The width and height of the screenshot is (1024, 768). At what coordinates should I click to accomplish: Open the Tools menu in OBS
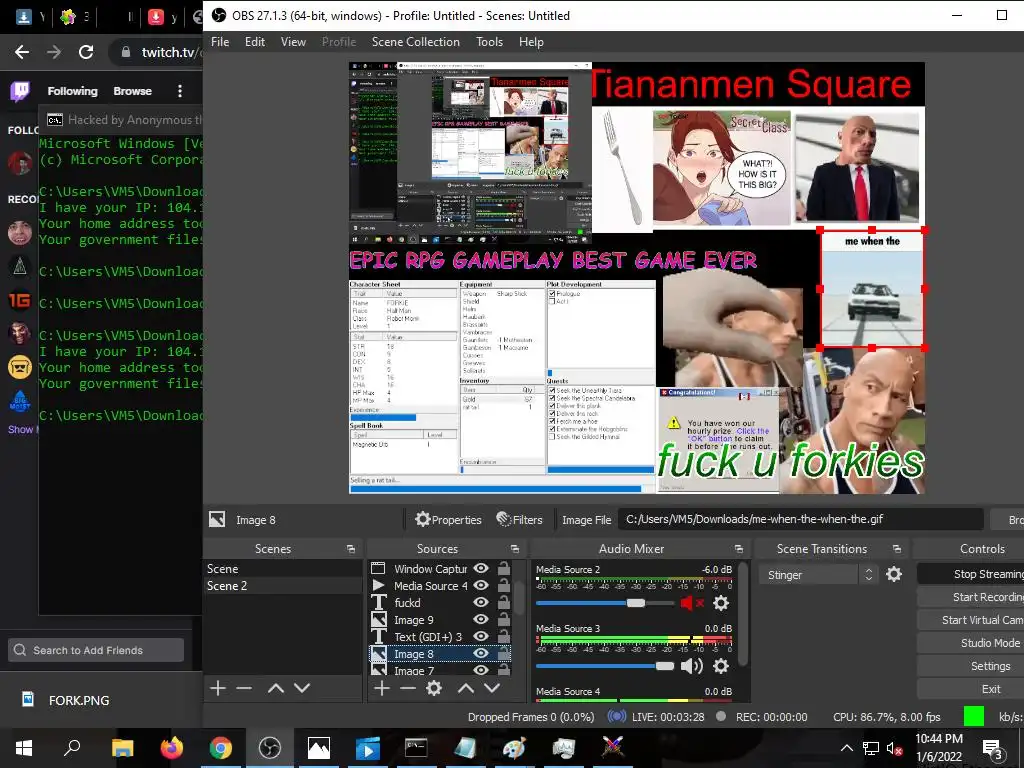click(x=489, y=42)
